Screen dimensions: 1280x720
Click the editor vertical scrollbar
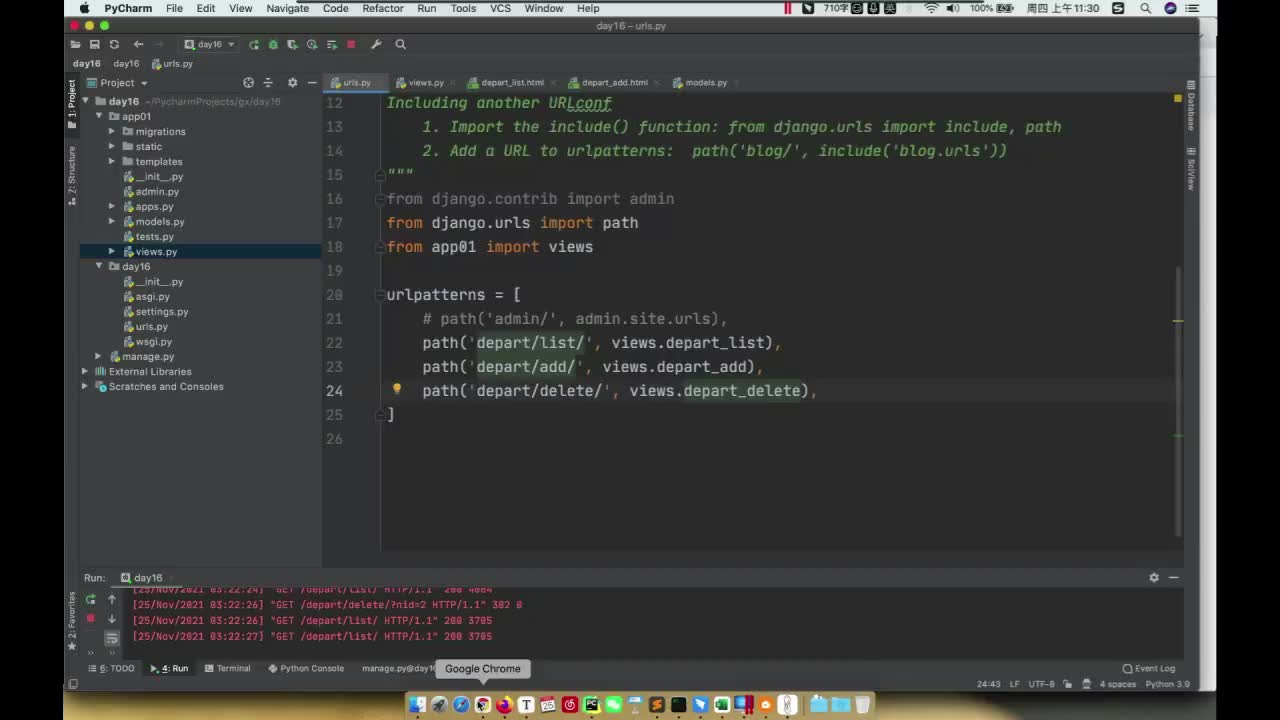pyautogui.click(x=1180, y=400)
